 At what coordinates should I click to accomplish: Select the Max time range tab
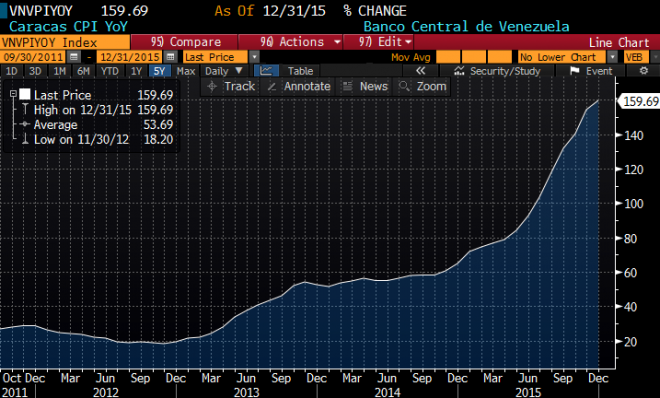186,71
